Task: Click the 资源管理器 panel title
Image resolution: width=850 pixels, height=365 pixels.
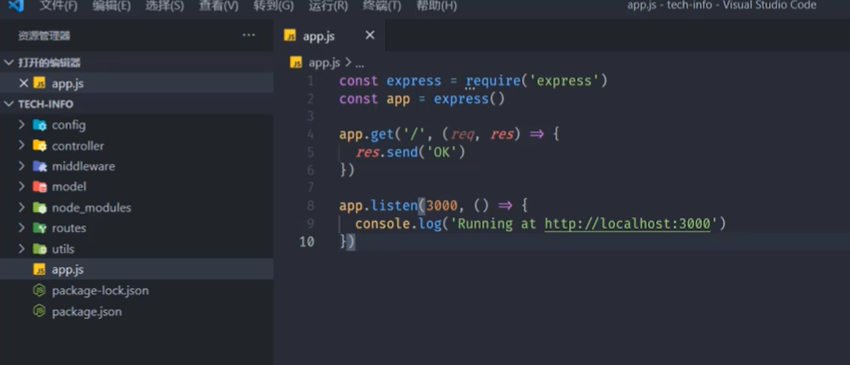Action: 44,36
